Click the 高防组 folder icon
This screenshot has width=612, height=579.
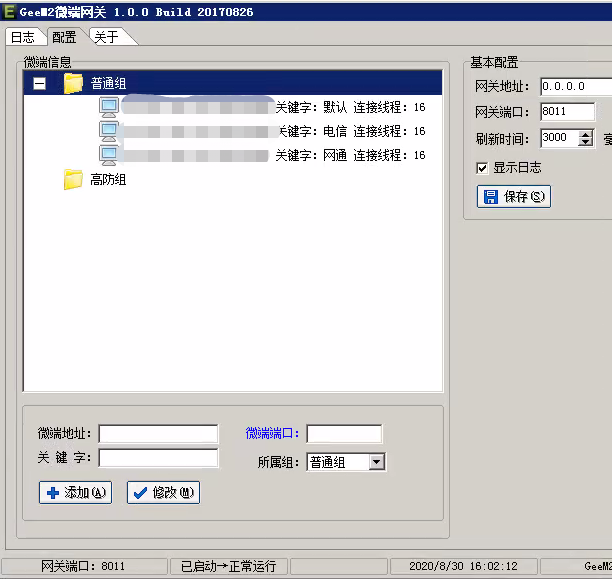(x=73, y=180)
